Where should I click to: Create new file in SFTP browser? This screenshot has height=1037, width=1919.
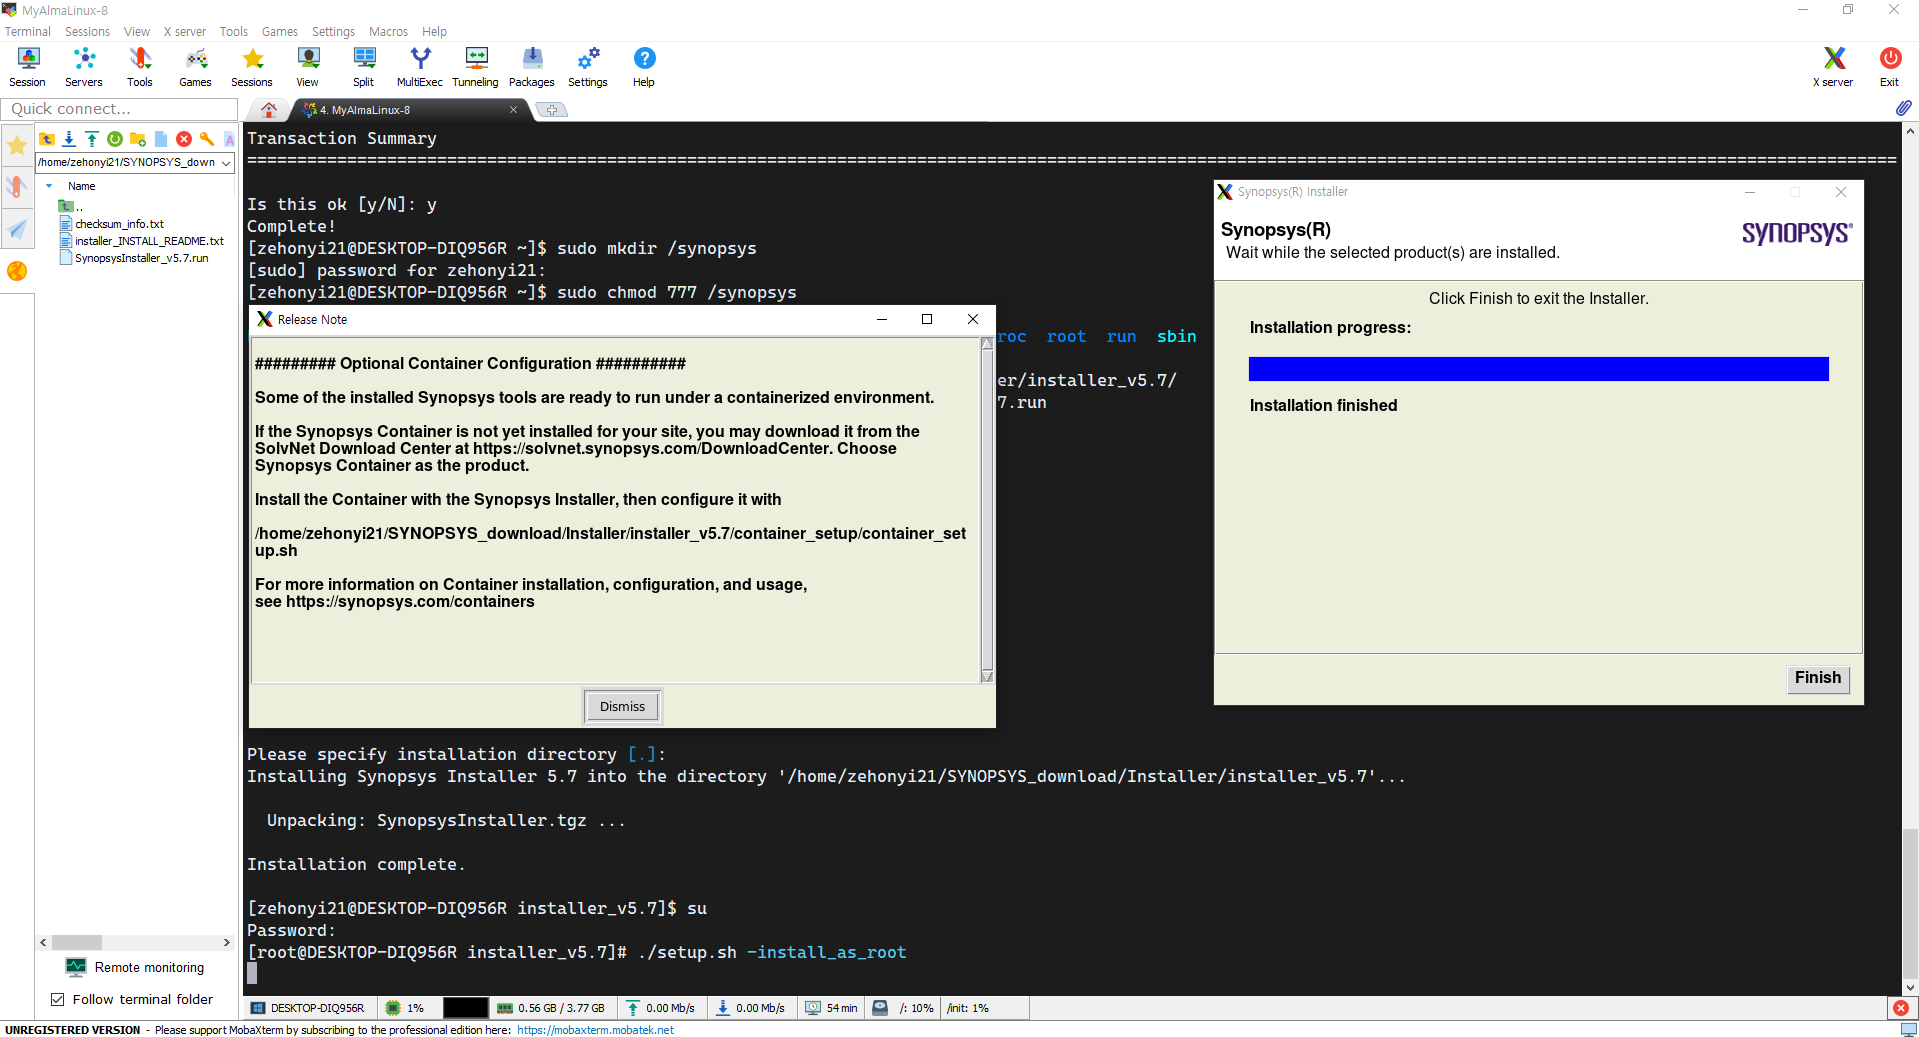click(161, 139)
